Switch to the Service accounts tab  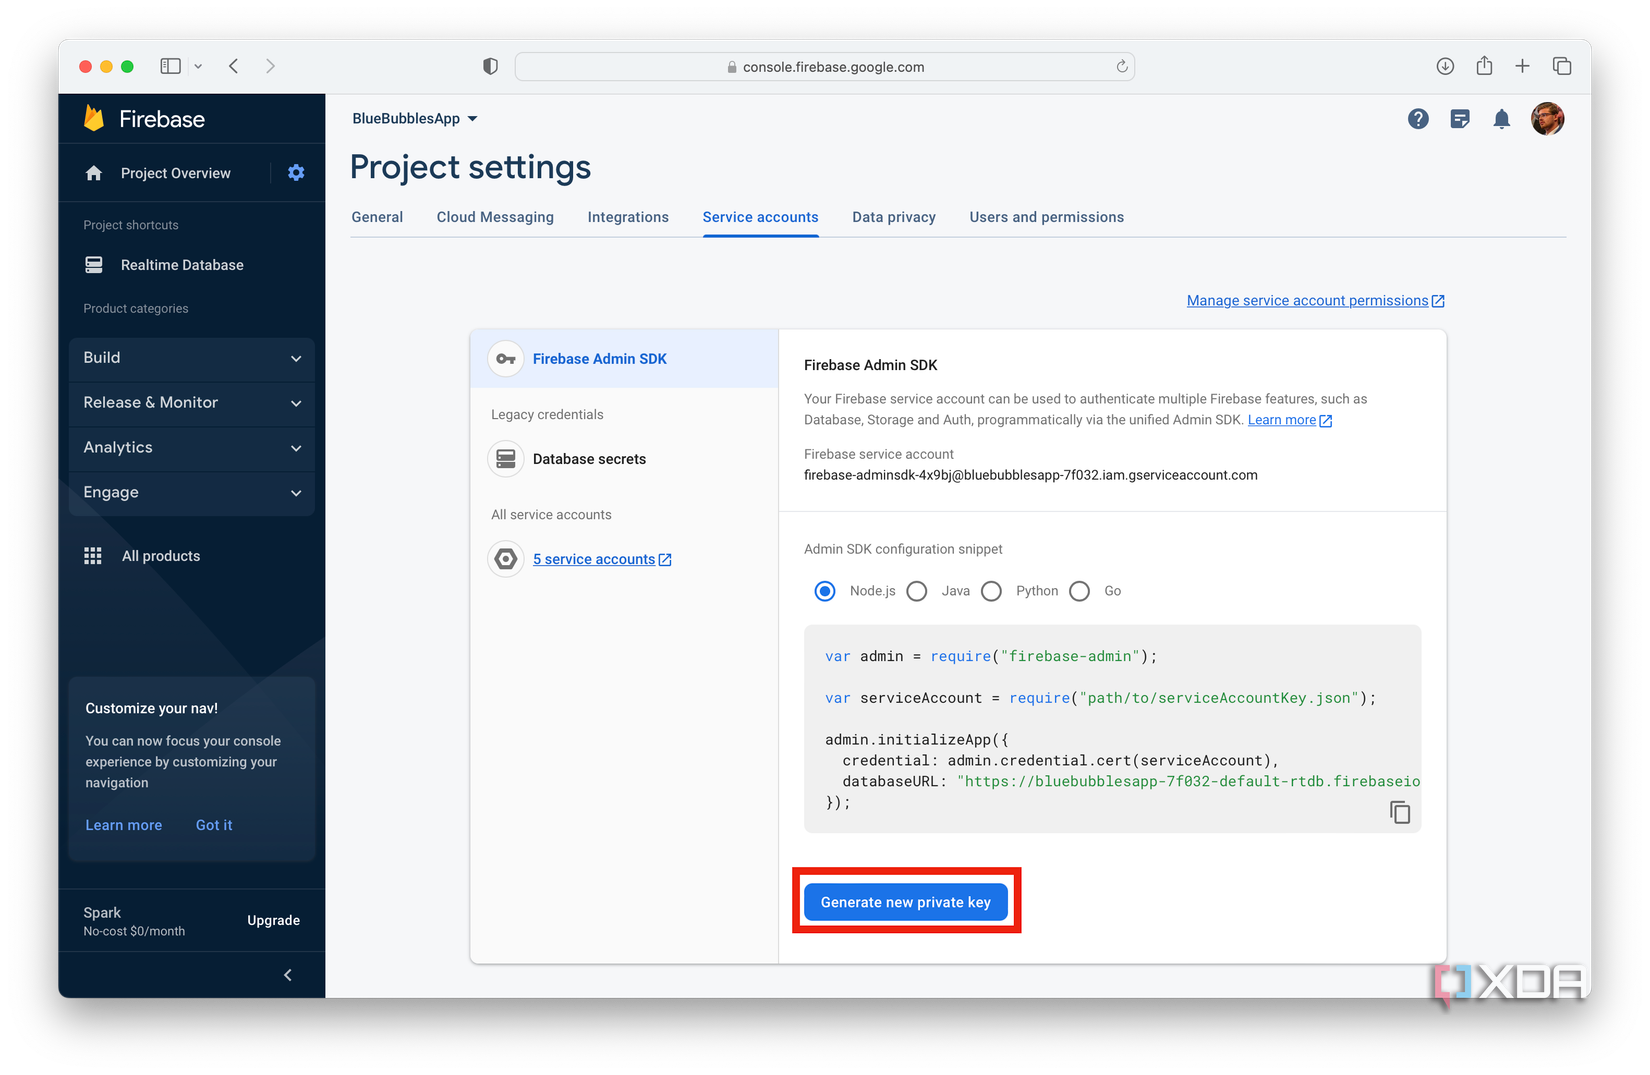[760, 217]
